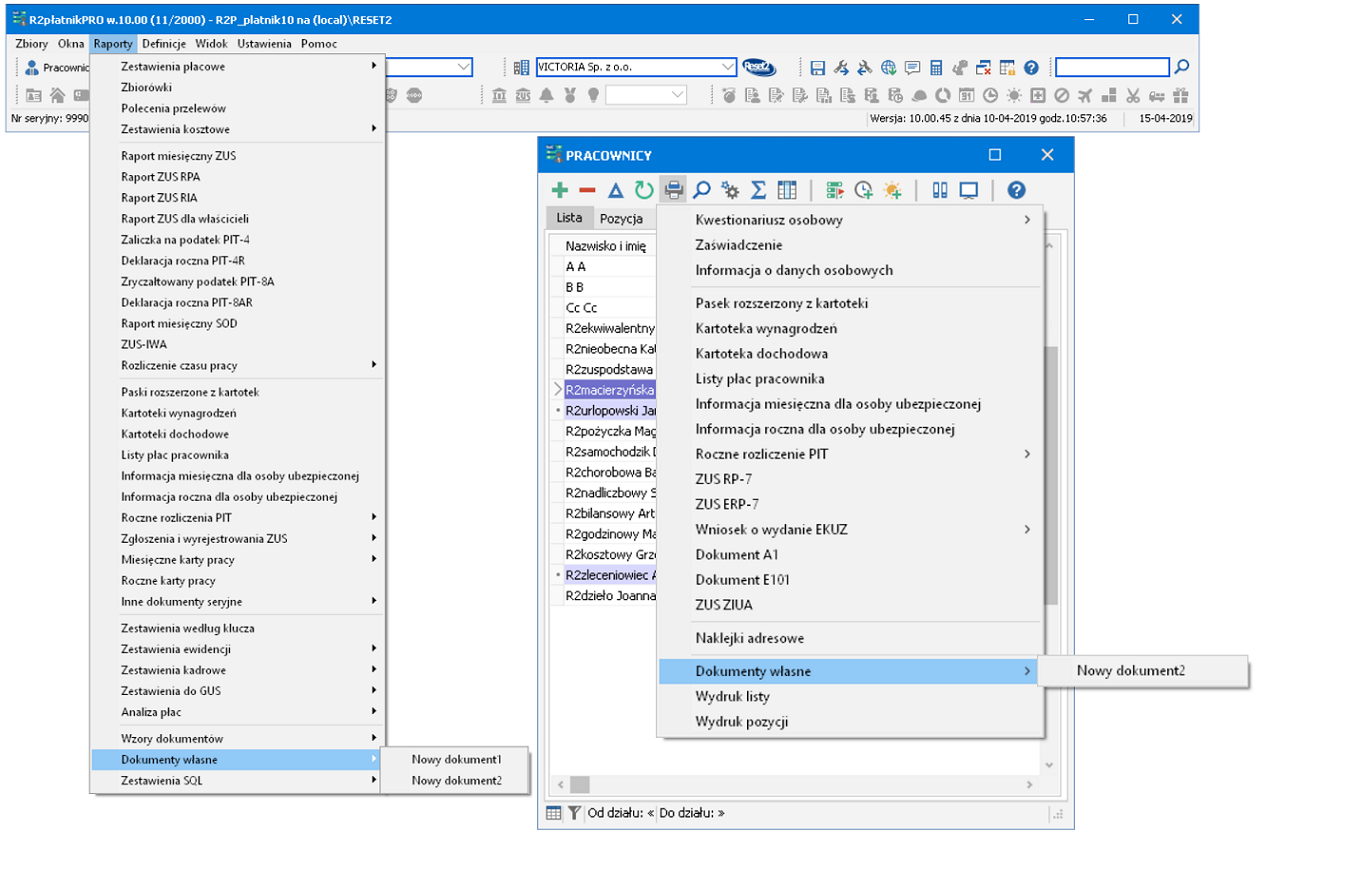
Task: Select the R2macierzyńska employee row
Action: [604, 389]
